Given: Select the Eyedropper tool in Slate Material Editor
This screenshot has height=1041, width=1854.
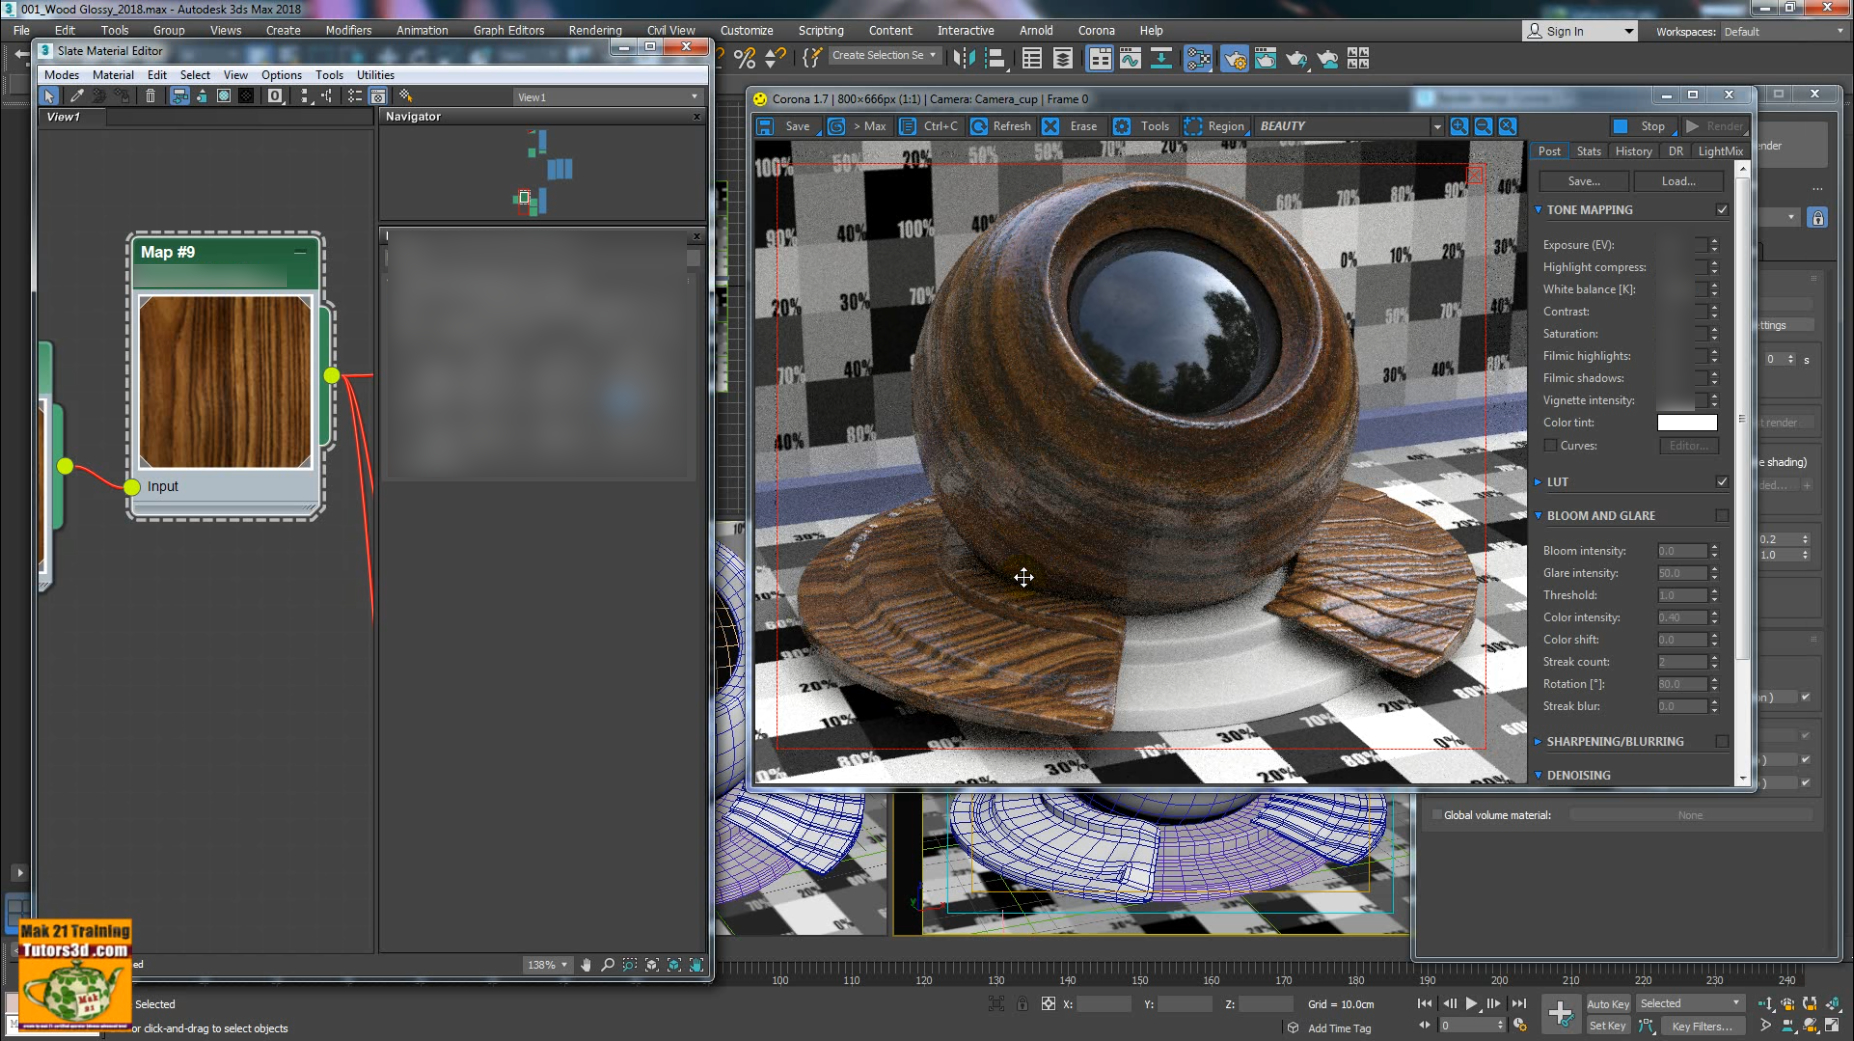Looking at the screenshot, I should tap(75, 95).
